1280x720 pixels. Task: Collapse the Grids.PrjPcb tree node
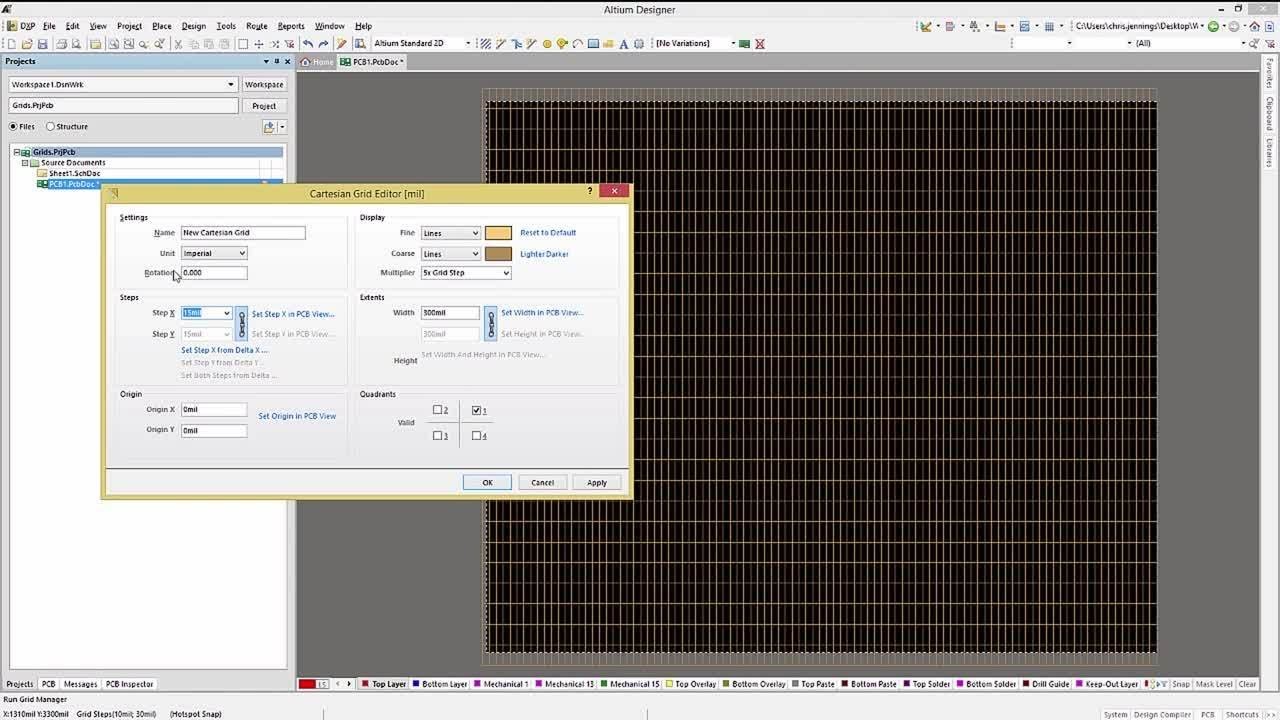(x=17, y=152)
